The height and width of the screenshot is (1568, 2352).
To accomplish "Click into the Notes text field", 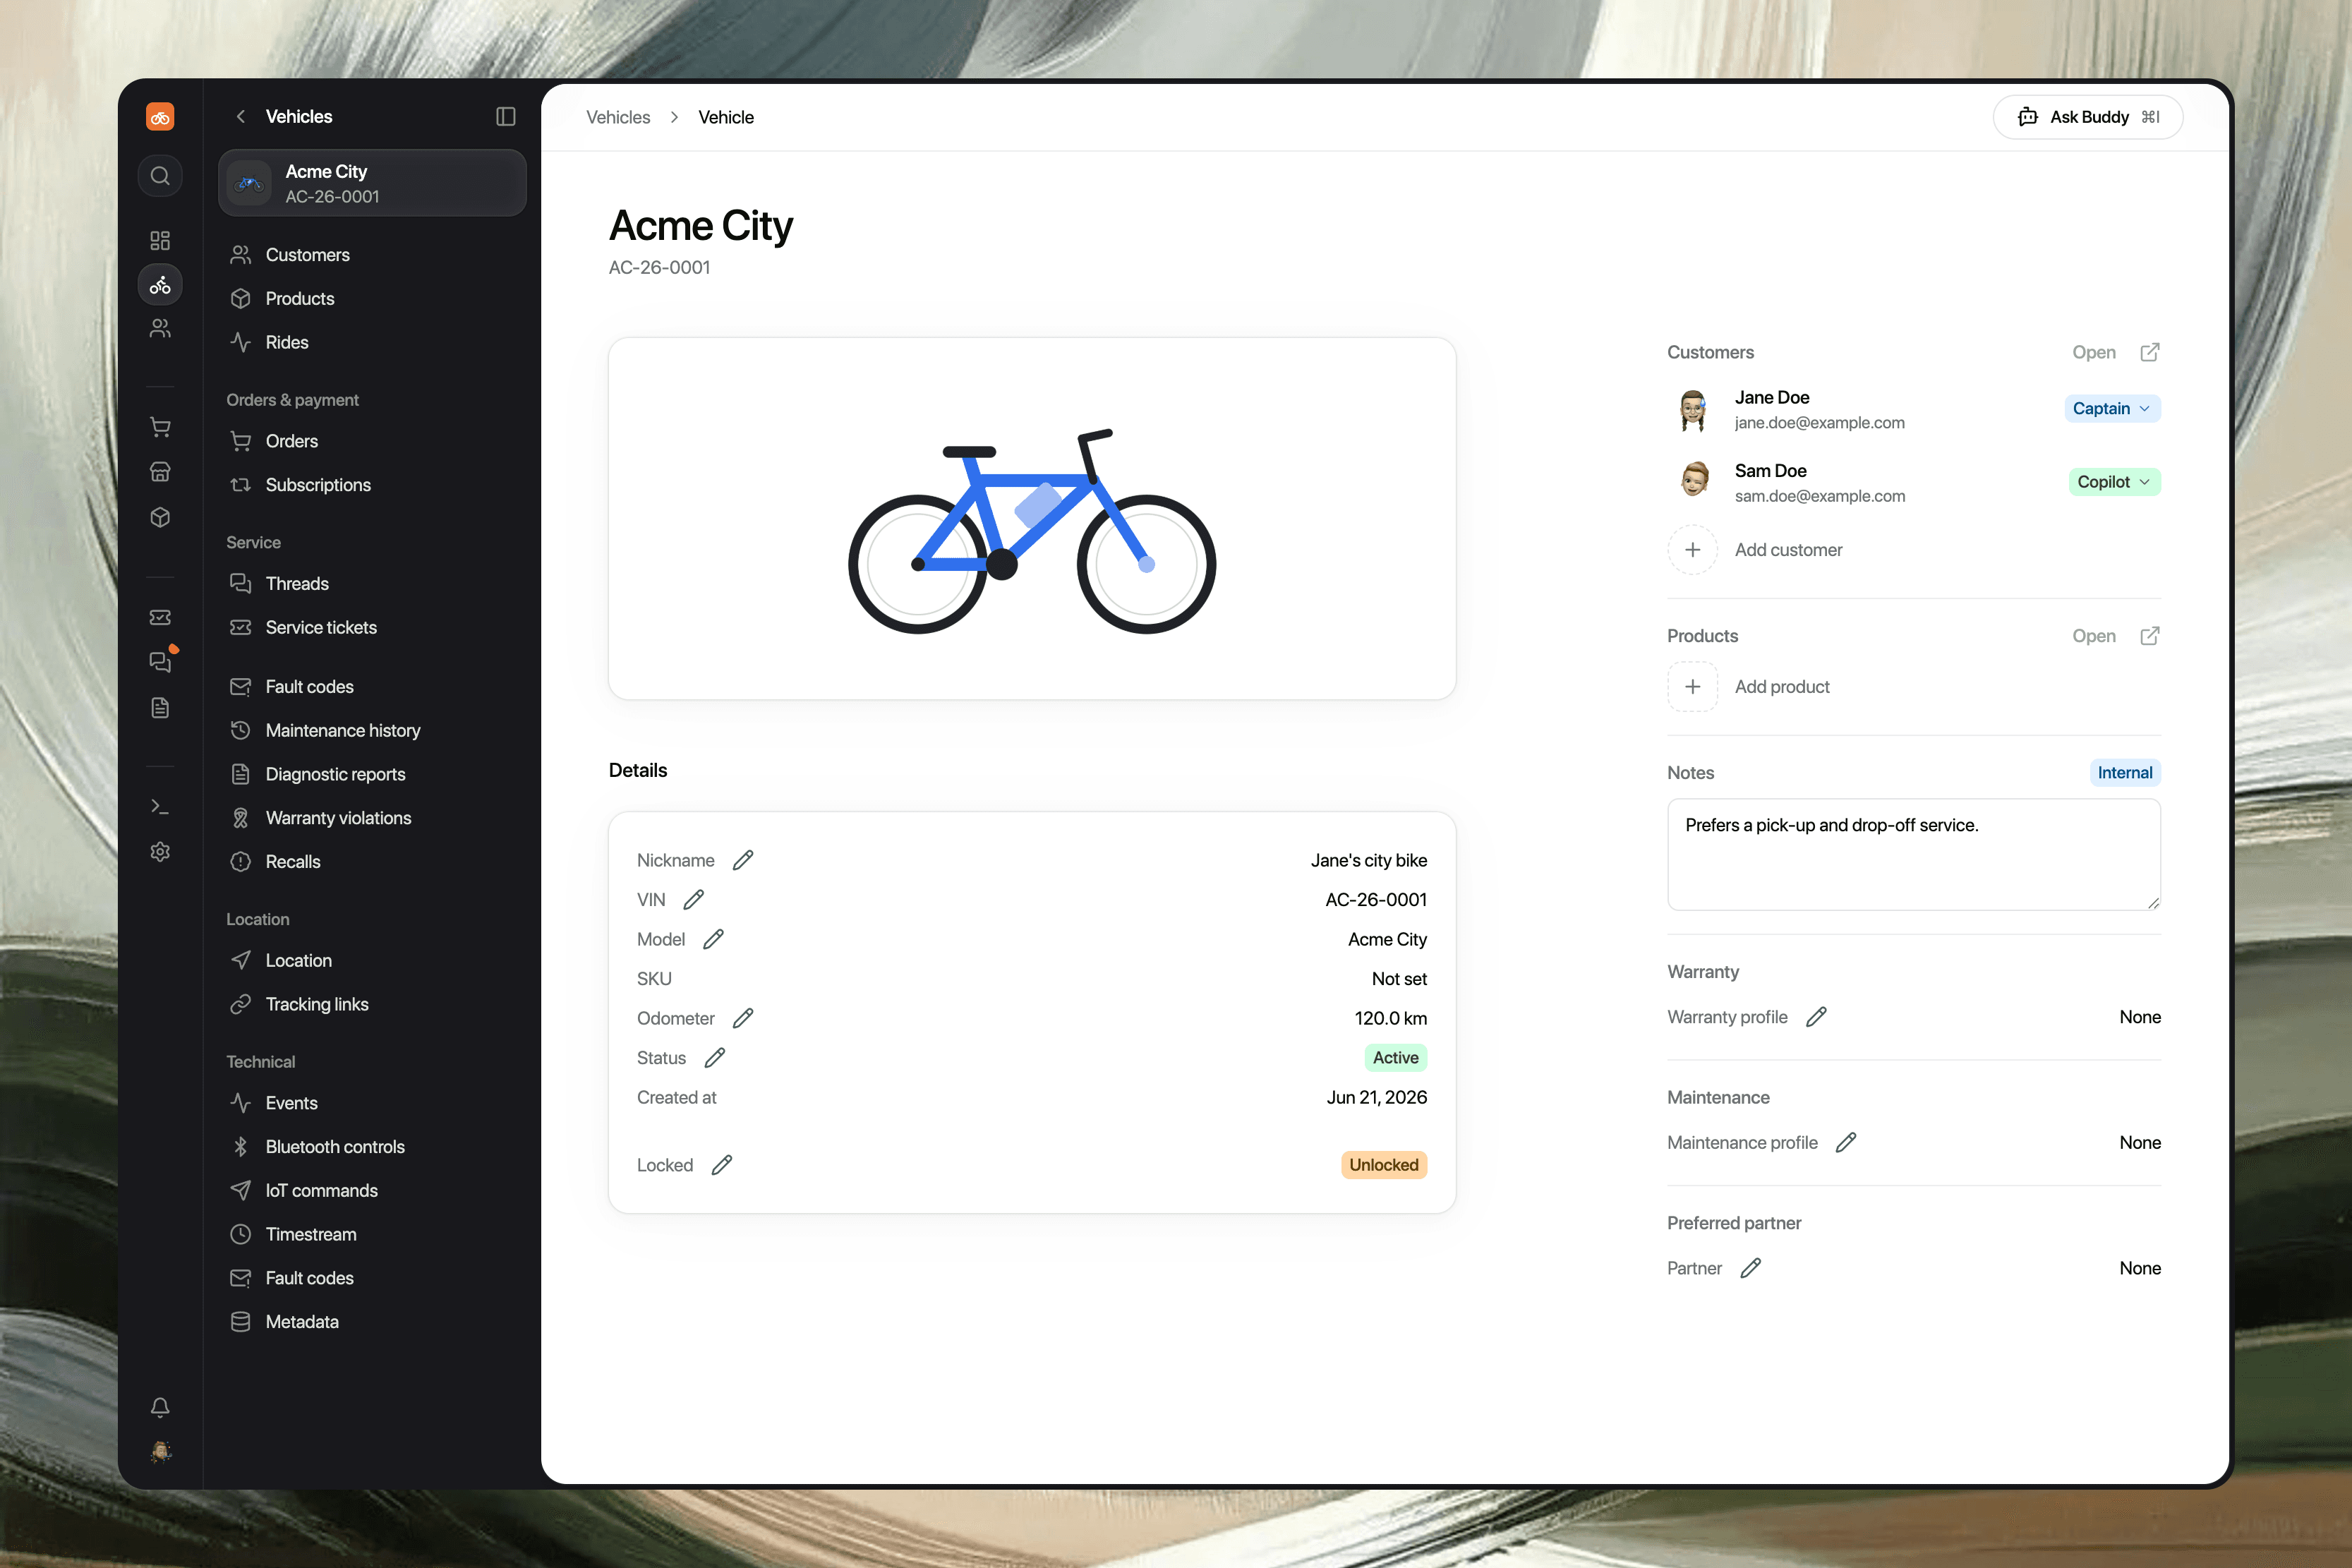I will click(x=1913, y=854).
